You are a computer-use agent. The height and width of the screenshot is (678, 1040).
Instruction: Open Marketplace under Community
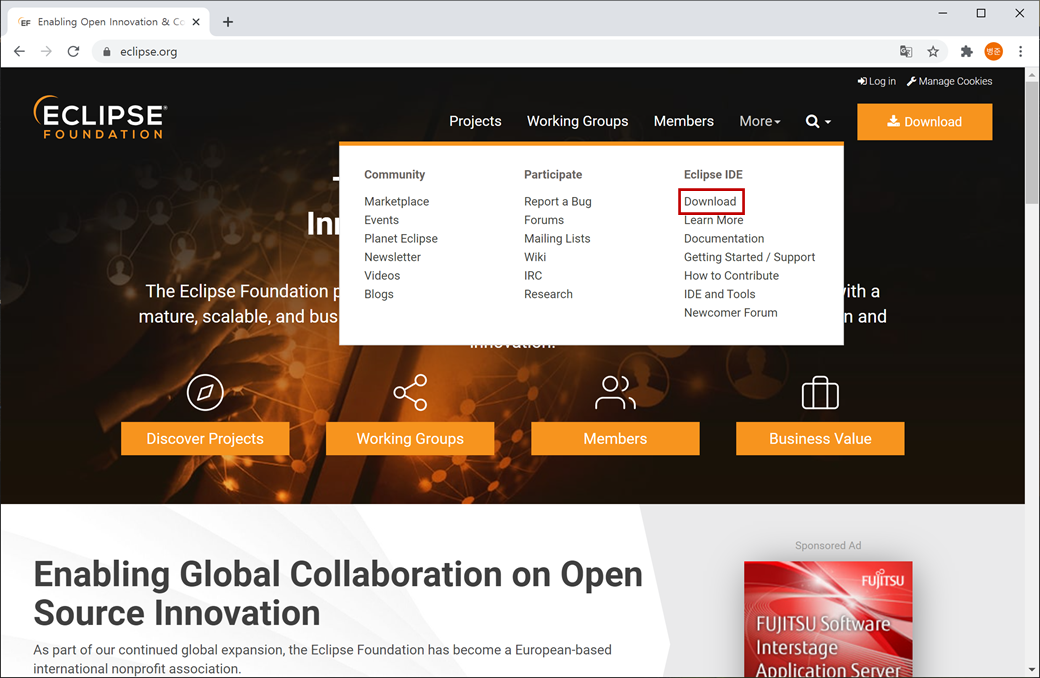click(397, 201)
